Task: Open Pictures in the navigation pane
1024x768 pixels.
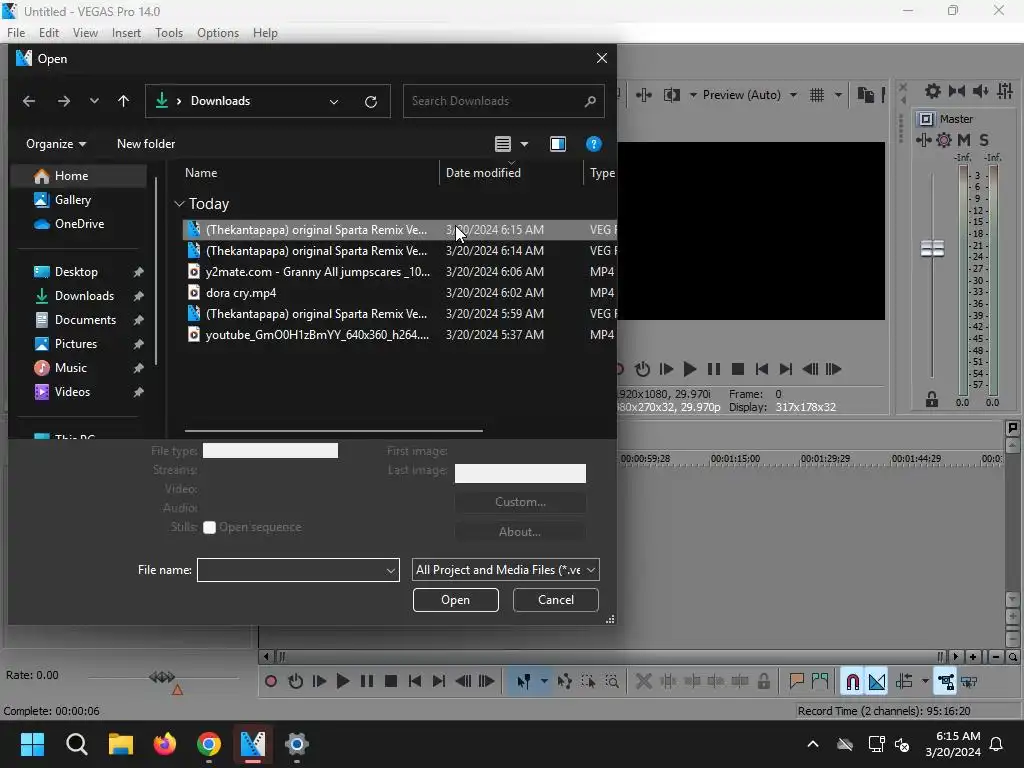Action: 76,344
